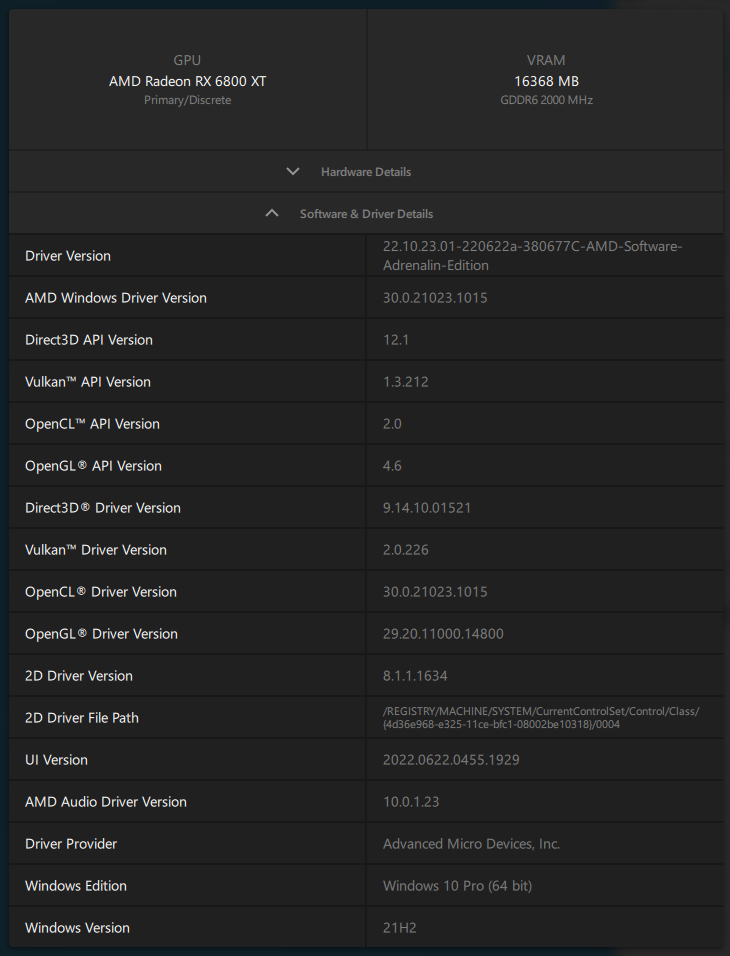Select the Adrenalin-Edition driver version value
This screenshot has height=956, width=730.
[x=532, y=256]
